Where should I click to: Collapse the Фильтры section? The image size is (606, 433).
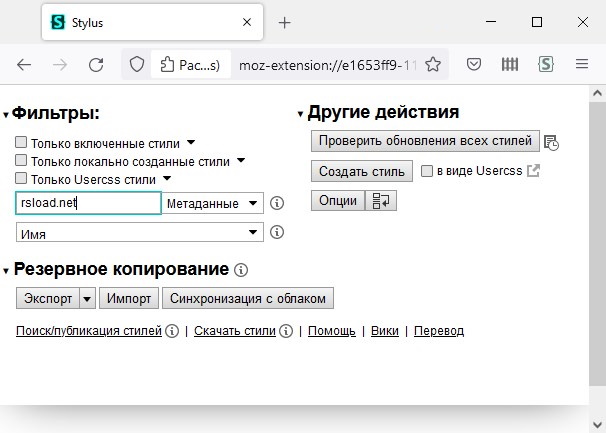[6, 115]
